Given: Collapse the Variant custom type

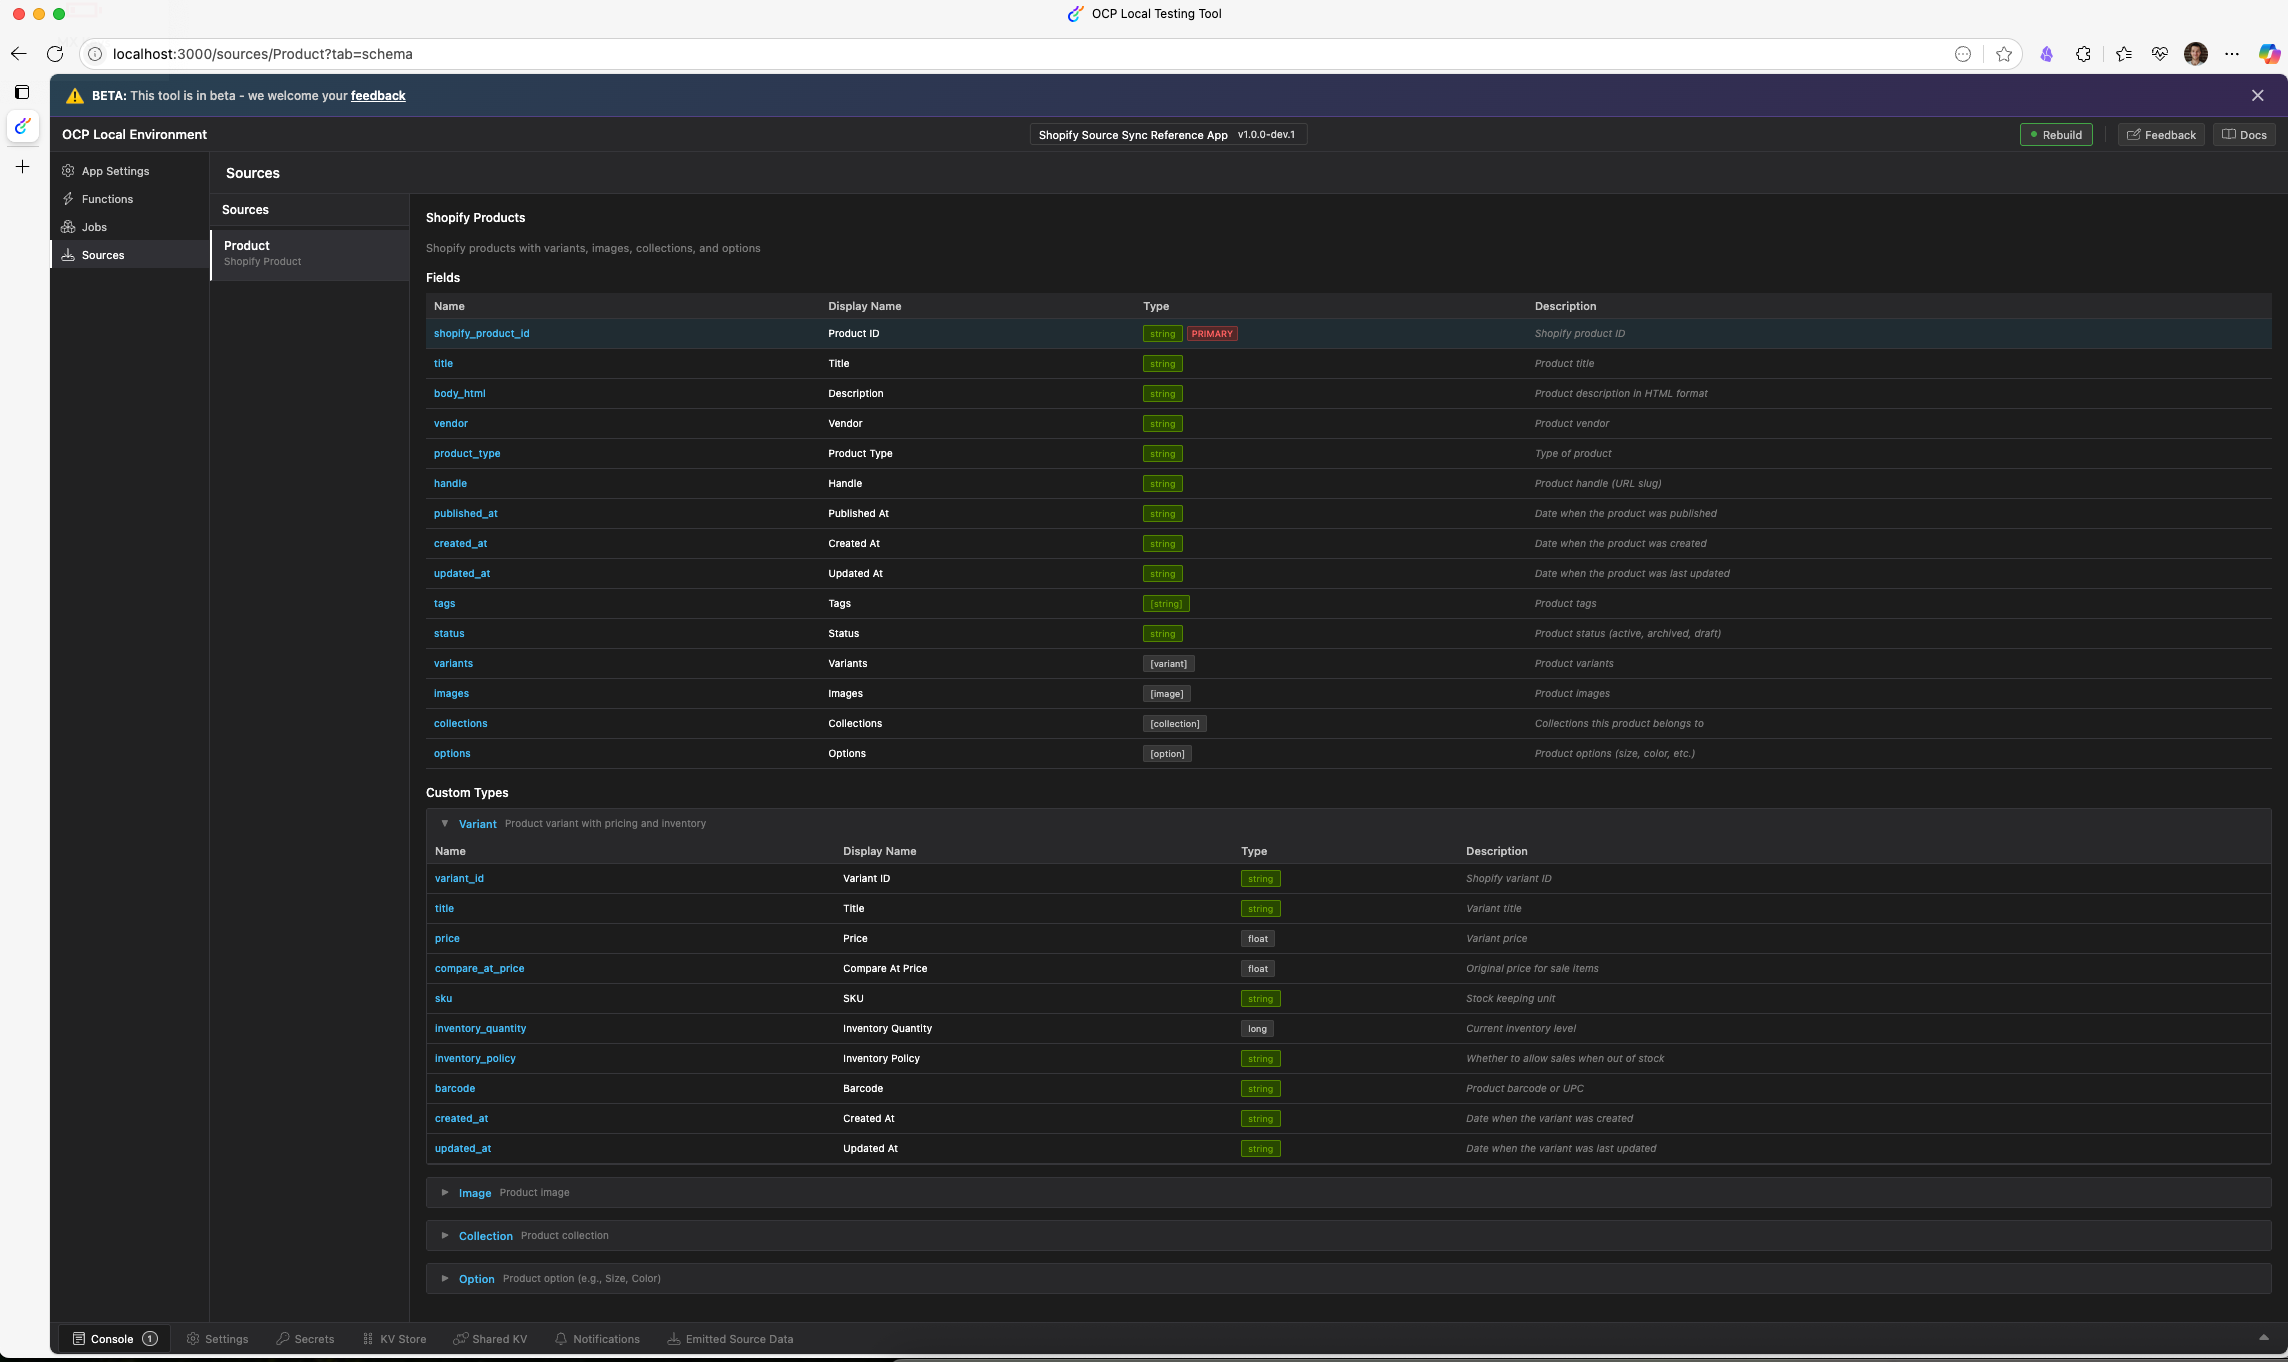Looking at the screenshot, I should click(445, 824).
